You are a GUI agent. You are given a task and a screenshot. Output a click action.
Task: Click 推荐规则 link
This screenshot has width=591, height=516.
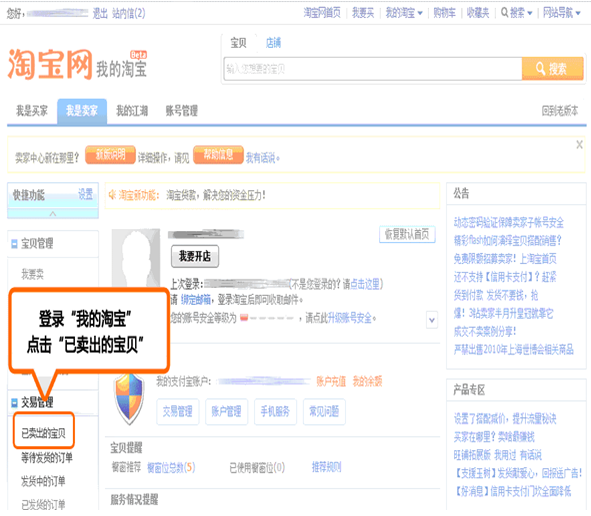pos(326,468)
